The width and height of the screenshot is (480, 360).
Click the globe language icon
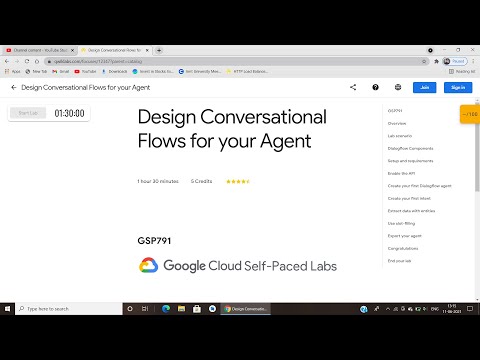pos(398,87)
